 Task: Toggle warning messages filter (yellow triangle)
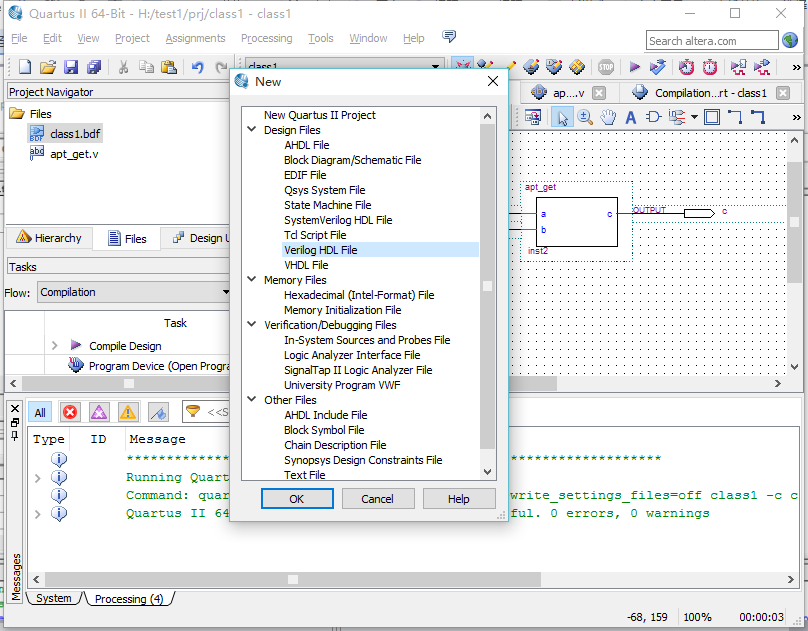click(x=128, y=413)
